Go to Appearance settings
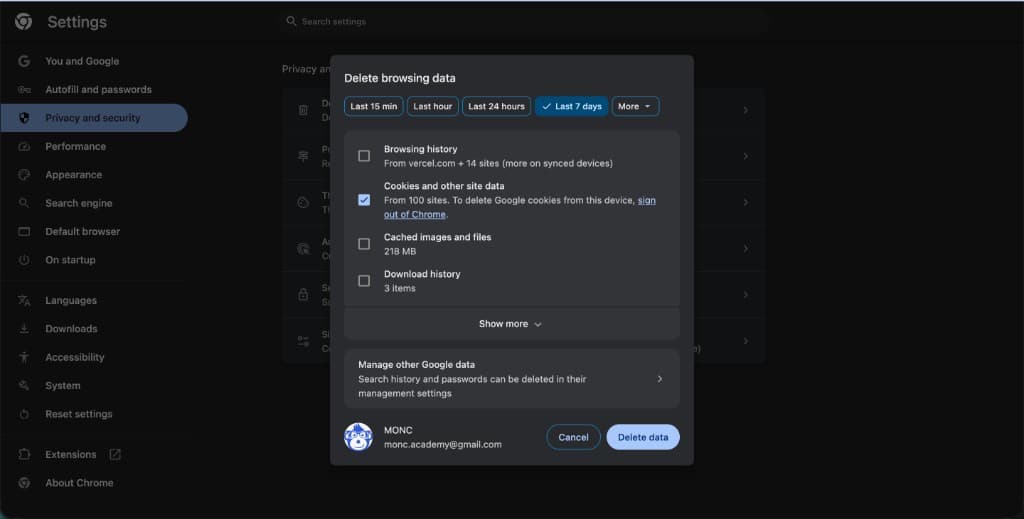The image size is (1024, 519). point(94,175)
